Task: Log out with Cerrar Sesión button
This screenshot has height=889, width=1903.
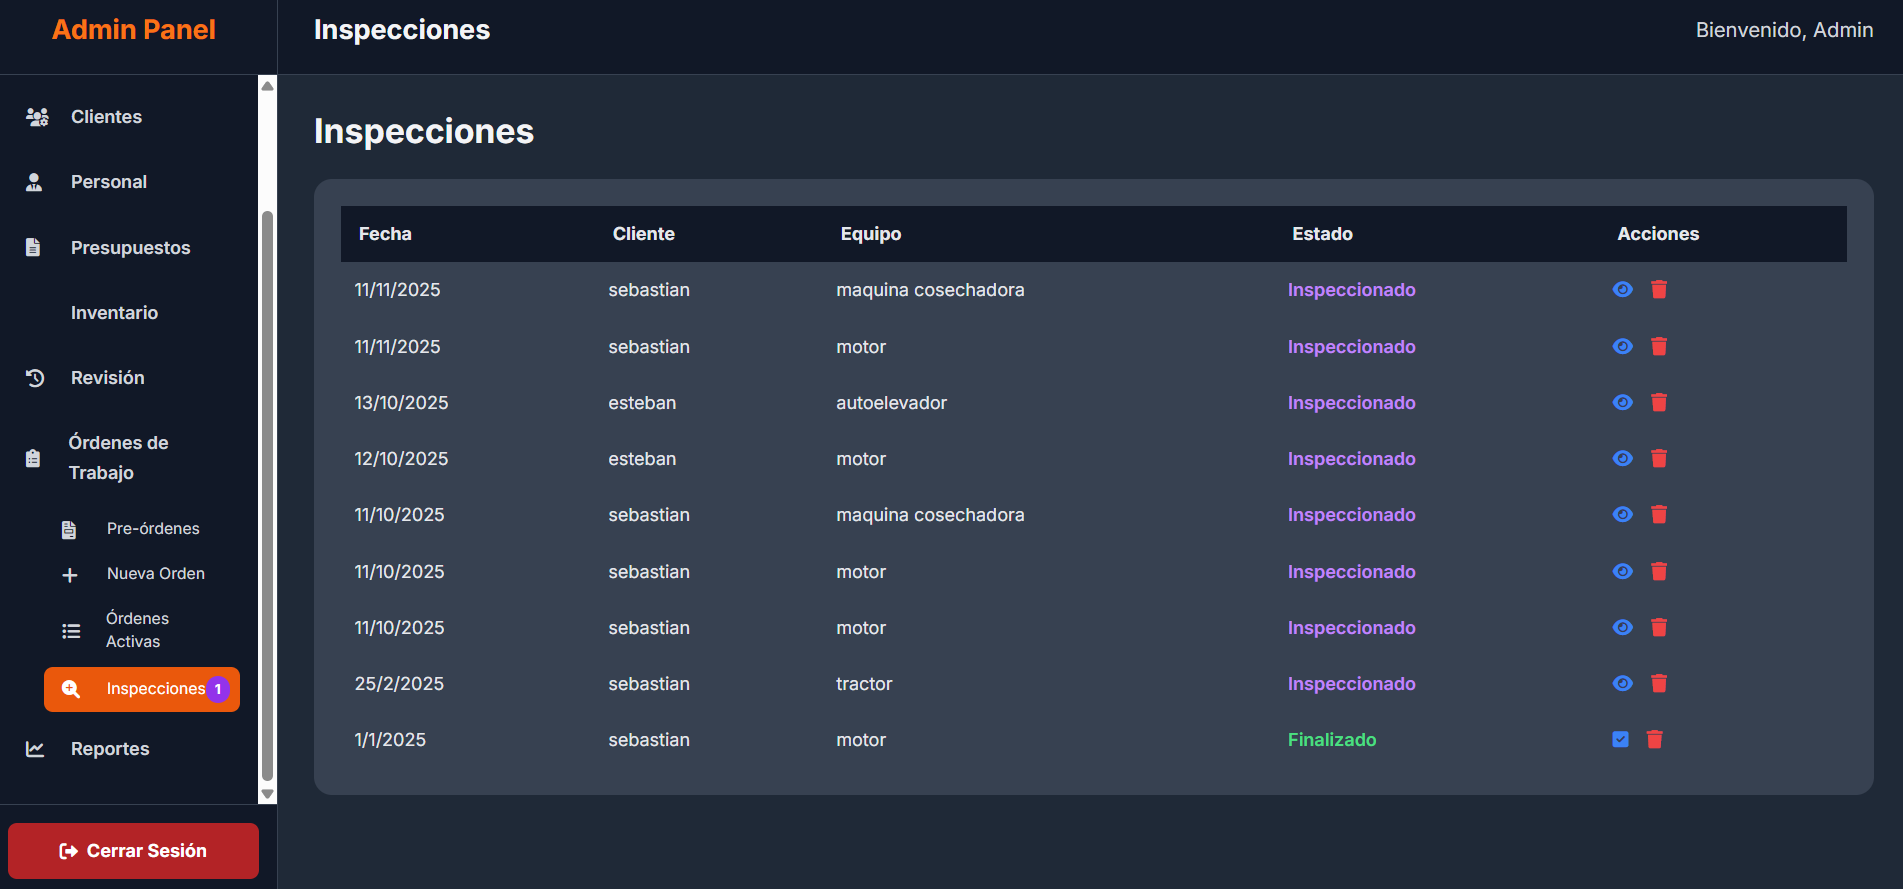Action: (x=133, y=851)
